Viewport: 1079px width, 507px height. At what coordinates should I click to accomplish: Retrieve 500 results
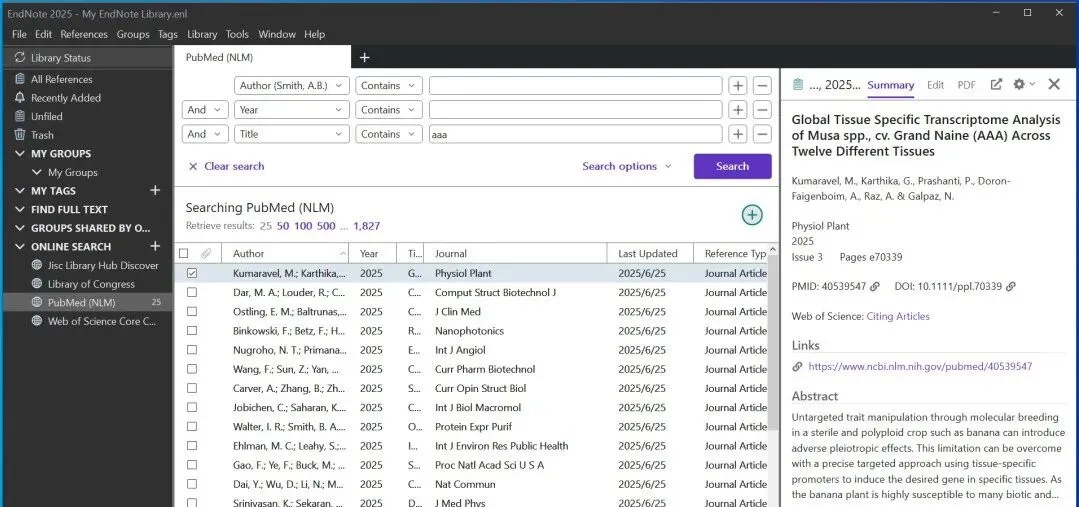point(326,226)
